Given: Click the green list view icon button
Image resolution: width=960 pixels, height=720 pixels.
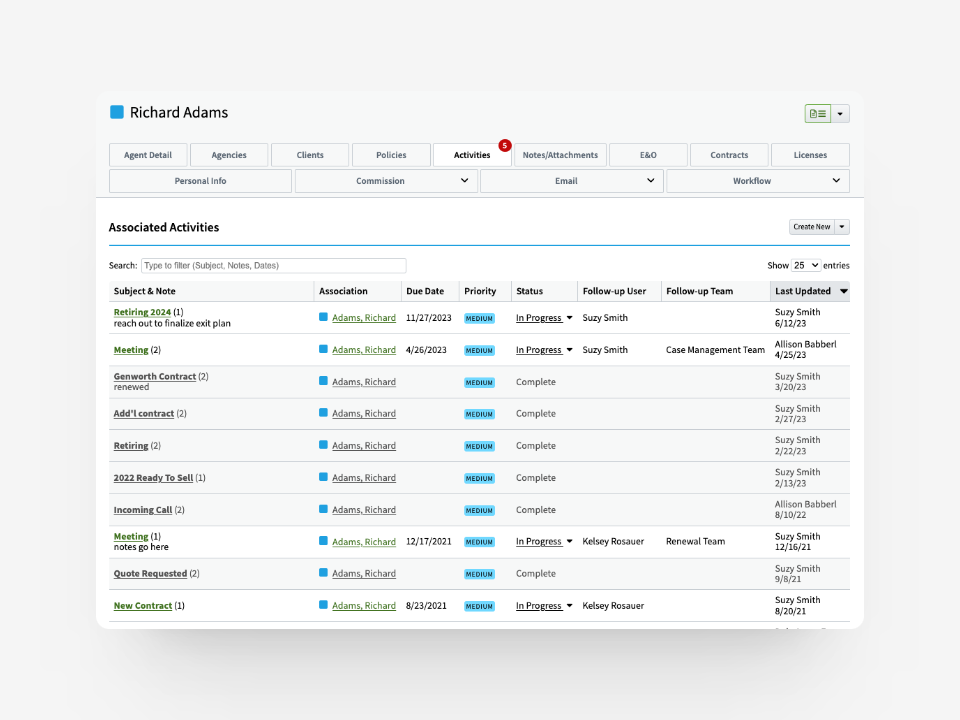Looking at the screenshot, I should [x=817, y=114].
